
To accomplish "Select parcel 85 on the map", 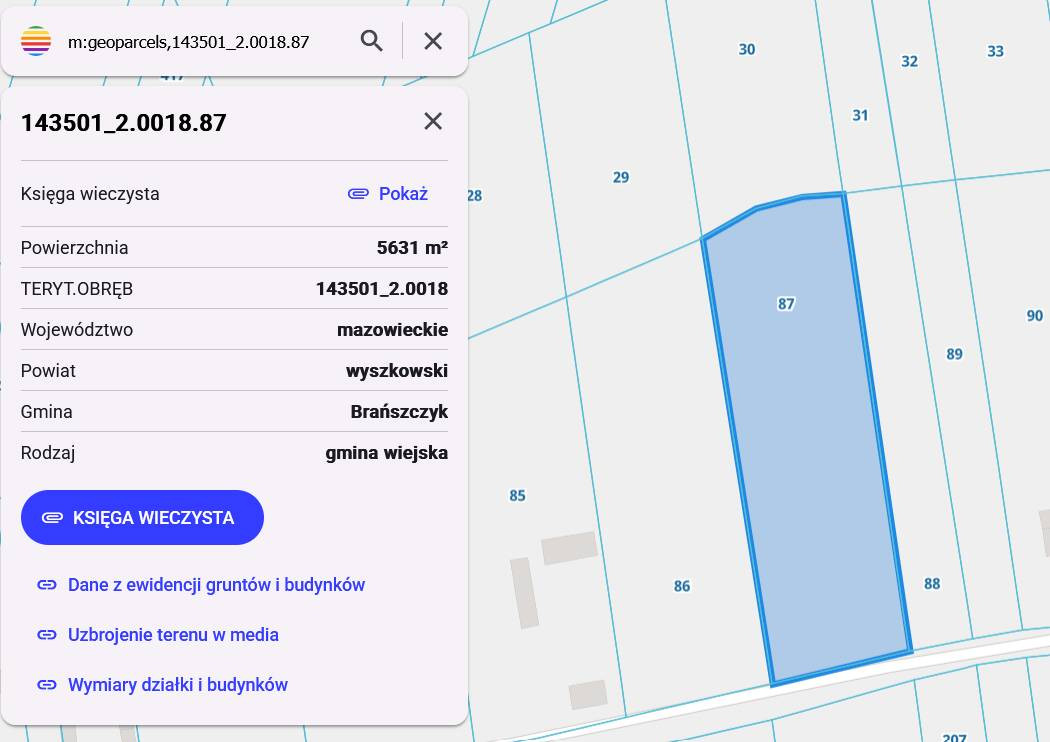I will 517,496.
